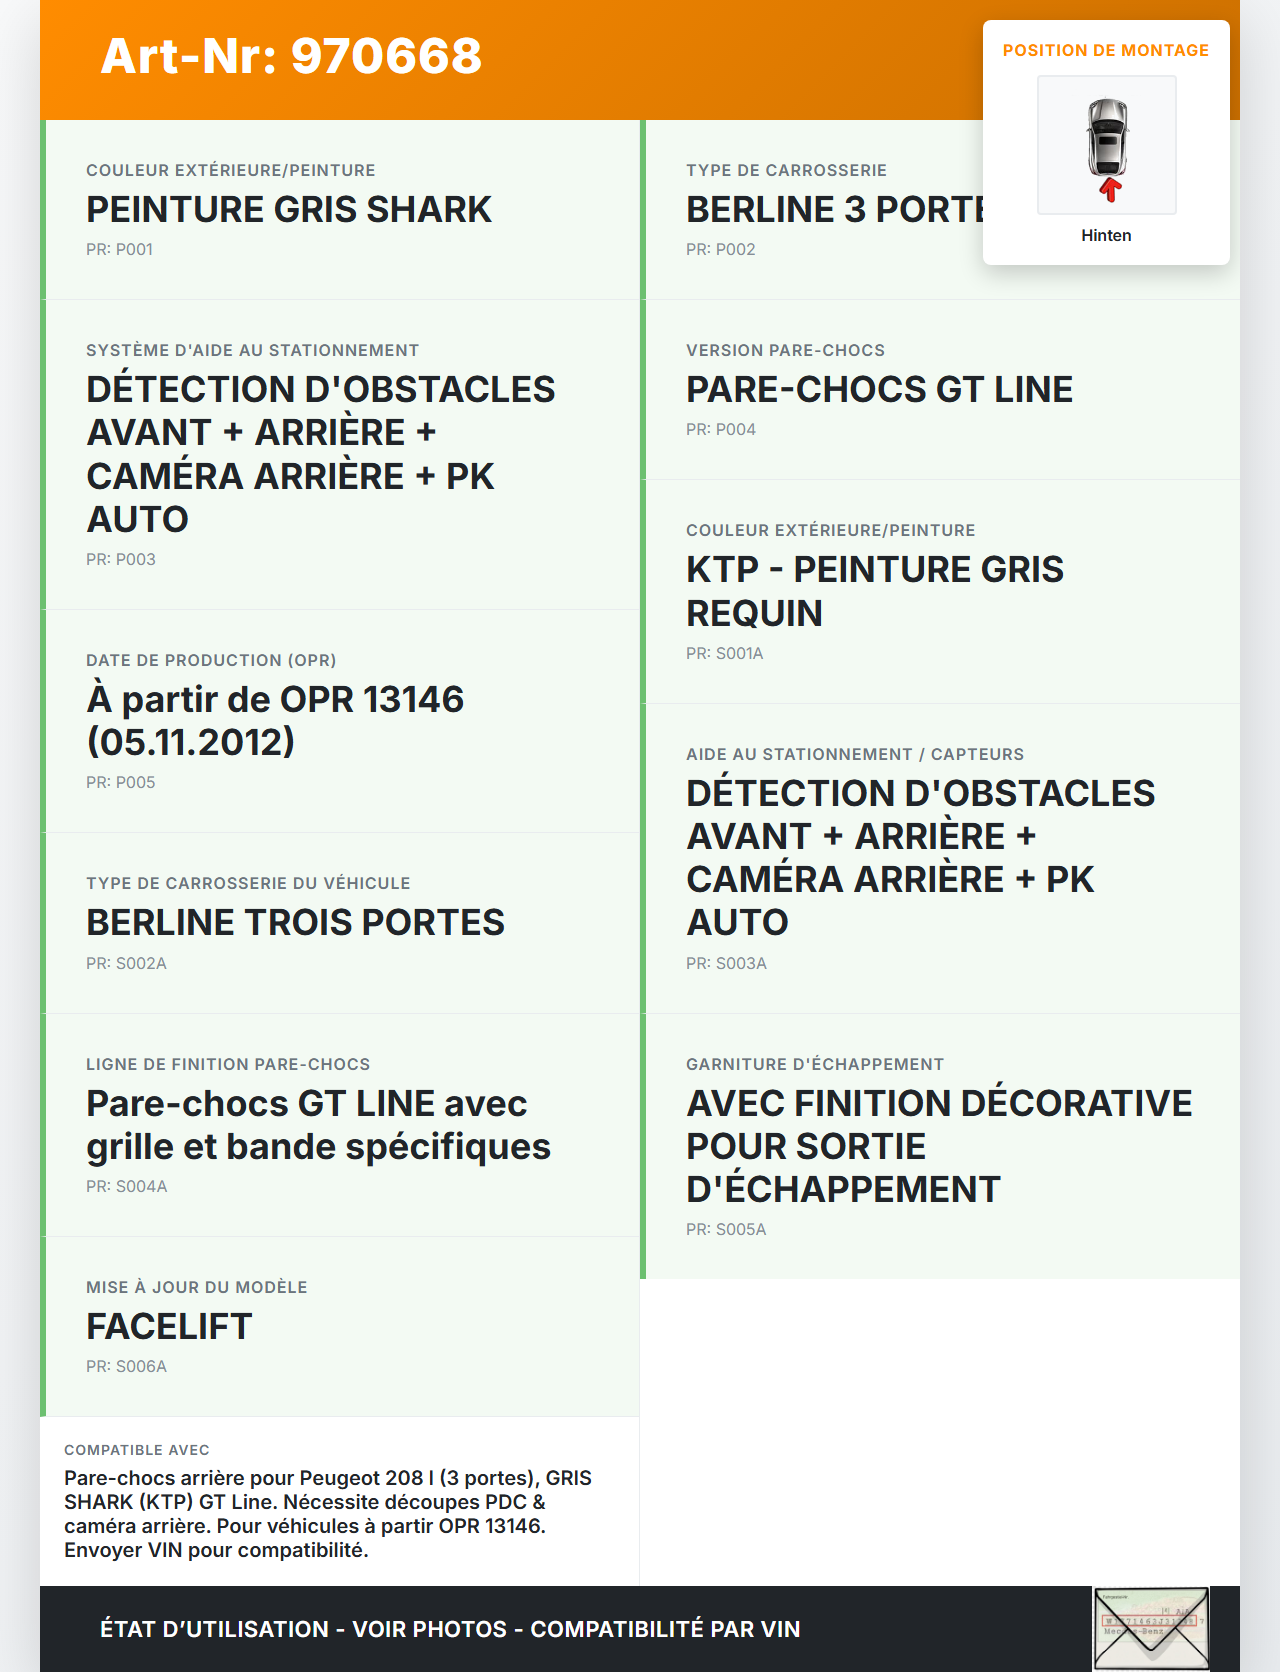Click the exhaust trim 'AVEC FINITION DÉCORATIVE' entry
The height and width of the screenshot is (1673, 1280).
[x=939, y=1146]
